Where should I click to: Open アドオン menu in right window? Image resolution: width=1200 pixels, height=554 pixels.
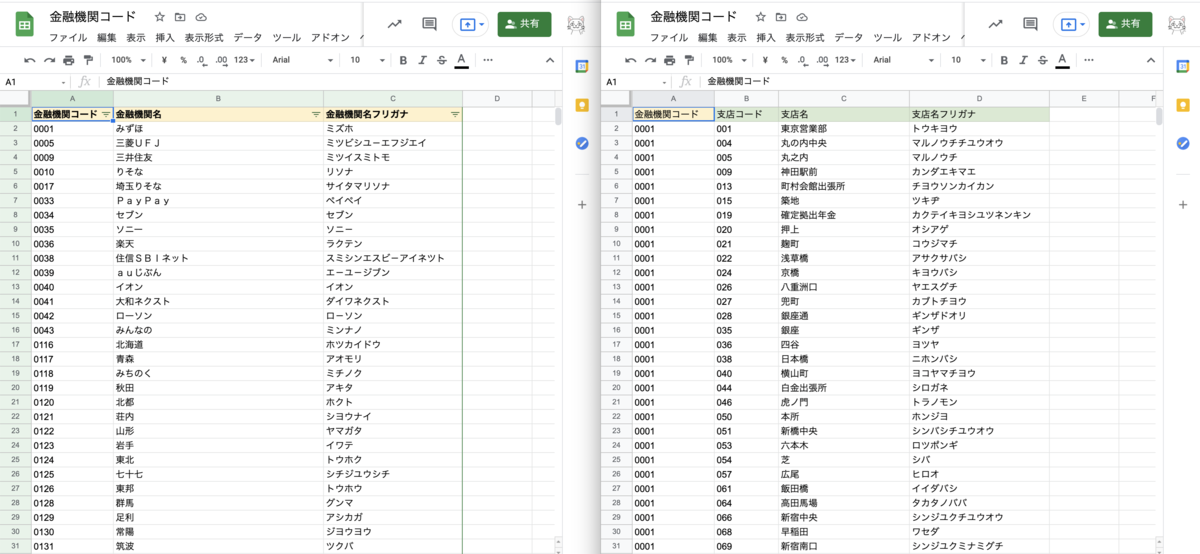930,38
